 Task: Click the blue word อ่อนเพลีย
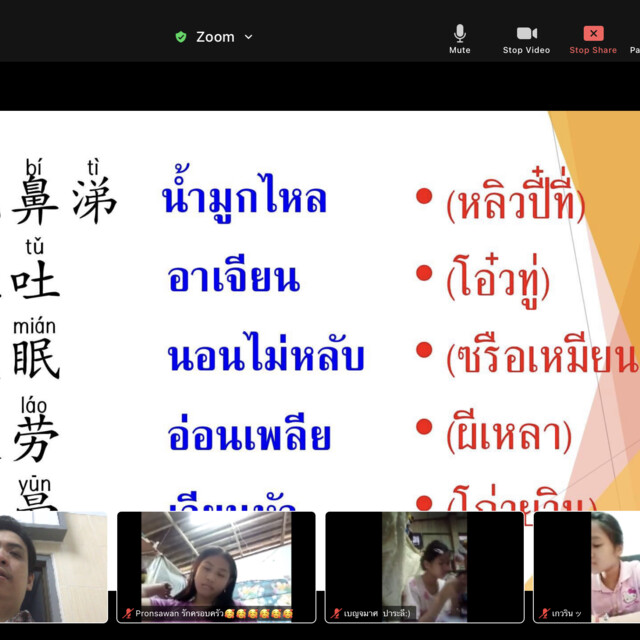click(x=250, y=436)
